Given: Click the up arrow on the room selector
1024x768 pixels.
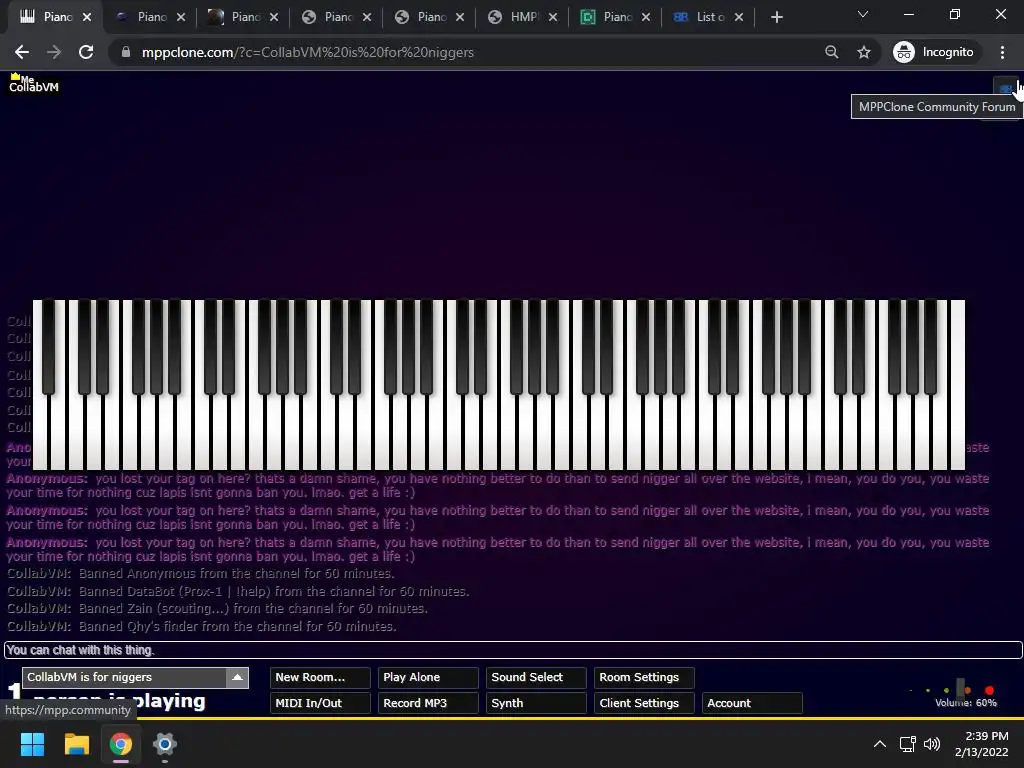Looking at the screenshot, I should (x=237, y=677).
